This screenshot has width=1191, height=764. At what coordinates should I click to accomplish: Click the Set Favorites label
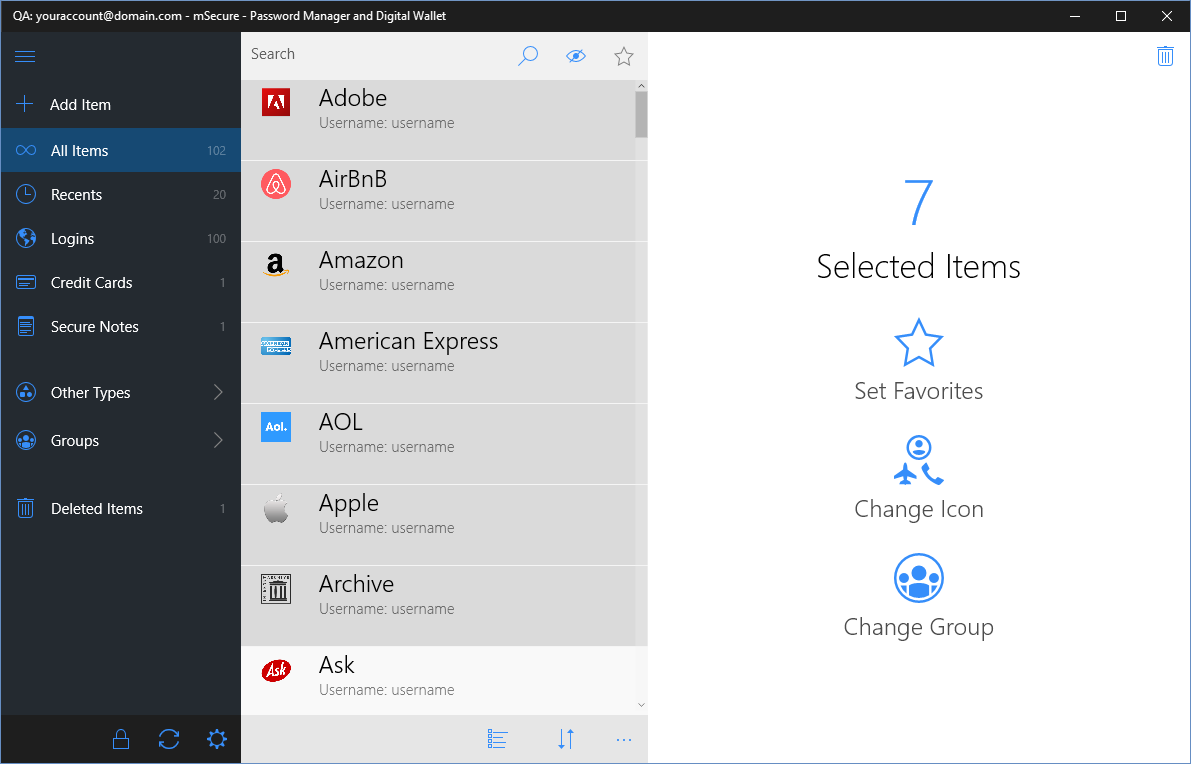(918, 391)
